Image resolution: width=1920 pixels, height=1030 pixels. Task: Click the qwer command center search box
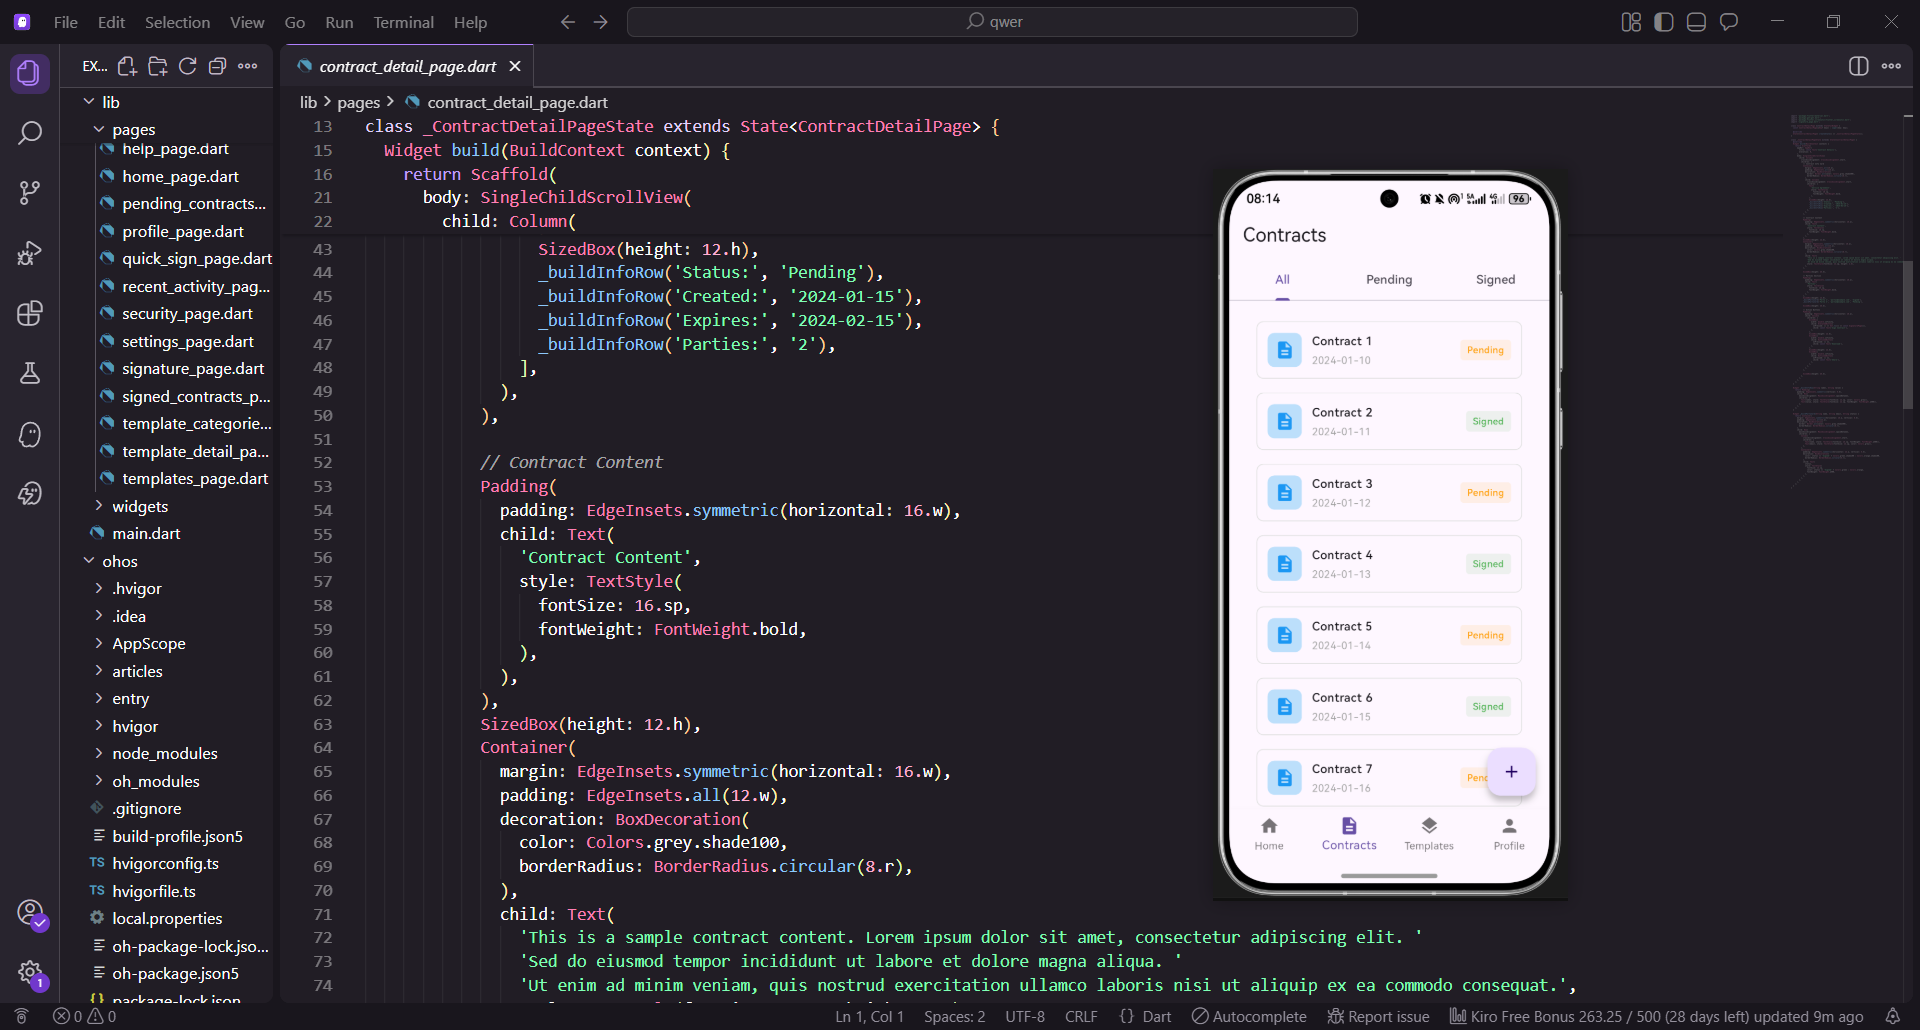tap(992, 22)
